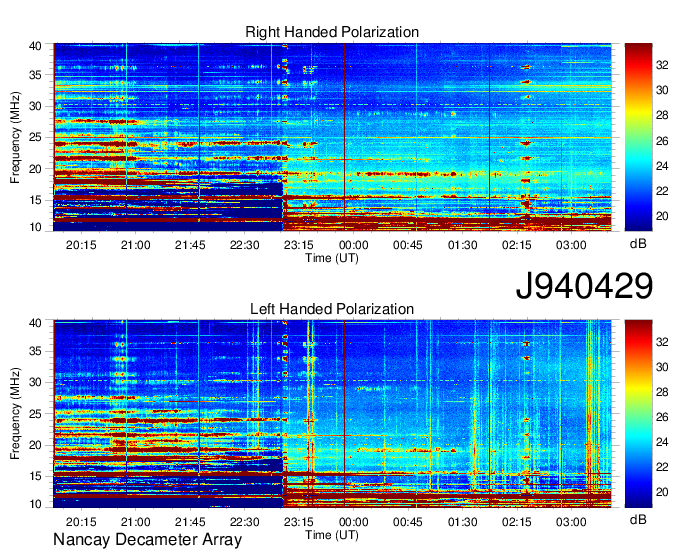Pick the 00:45 tick under Left Handed plot

click(x=408, y=522)
